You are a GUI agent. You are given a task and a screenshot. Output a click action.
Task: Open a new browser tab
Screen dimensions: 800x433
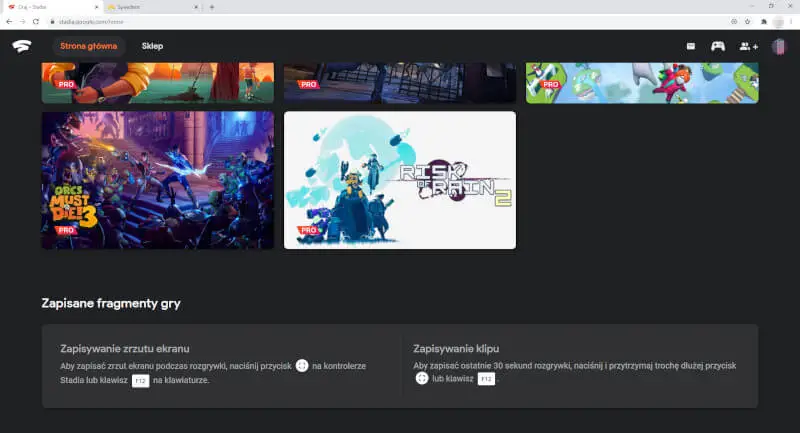[x=212, y=7]
